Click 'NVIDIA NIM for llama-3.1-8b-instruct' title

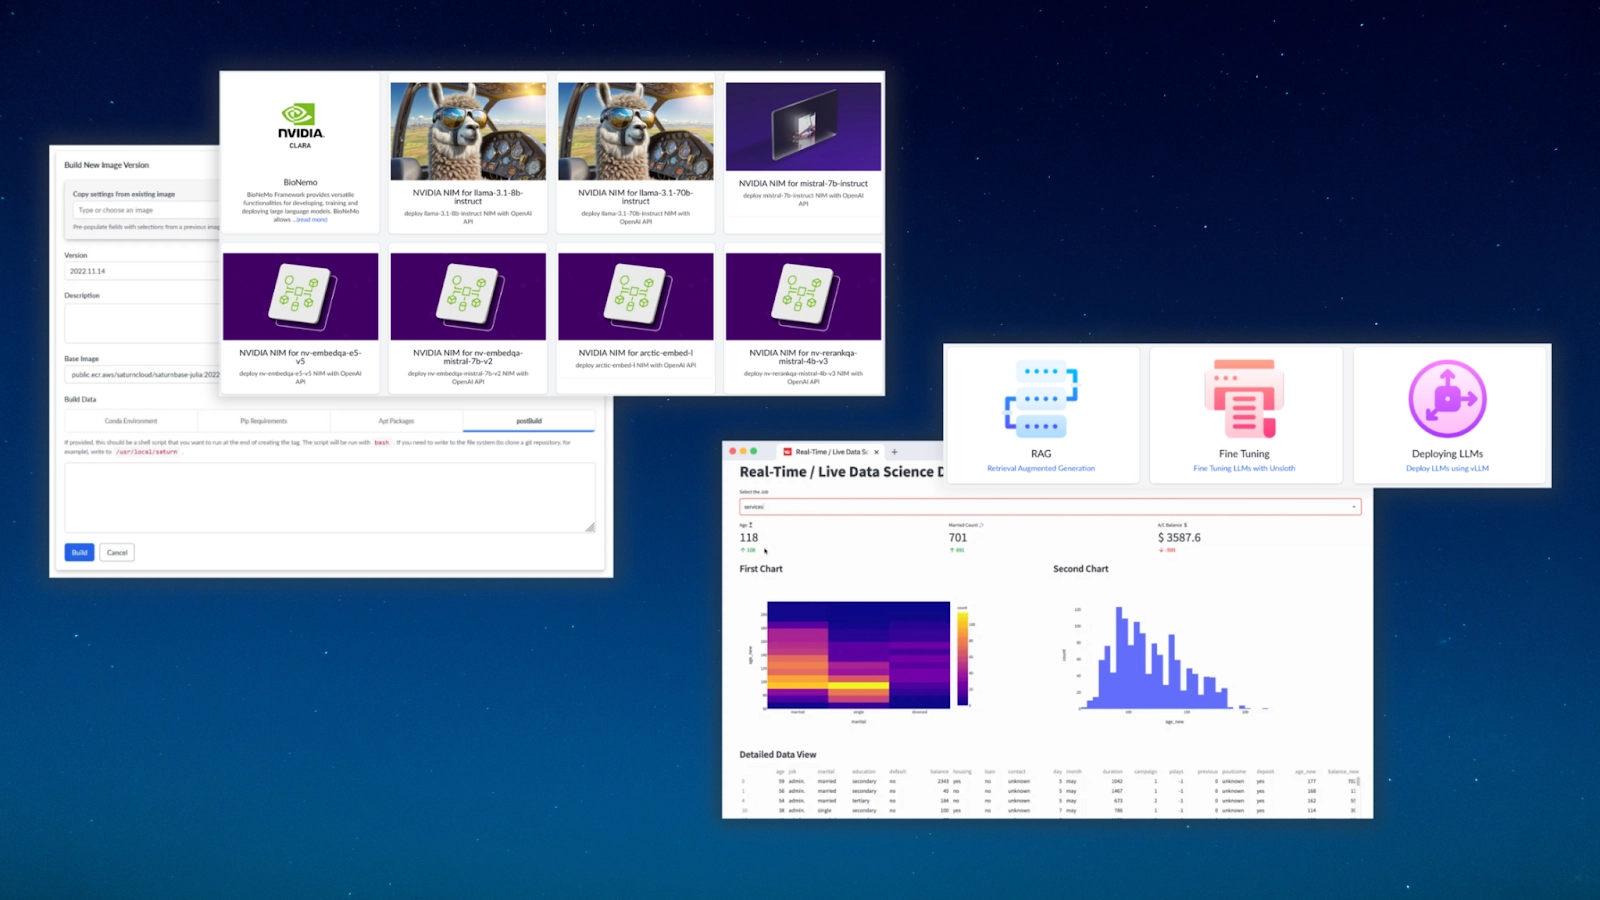tap(468, 197)
